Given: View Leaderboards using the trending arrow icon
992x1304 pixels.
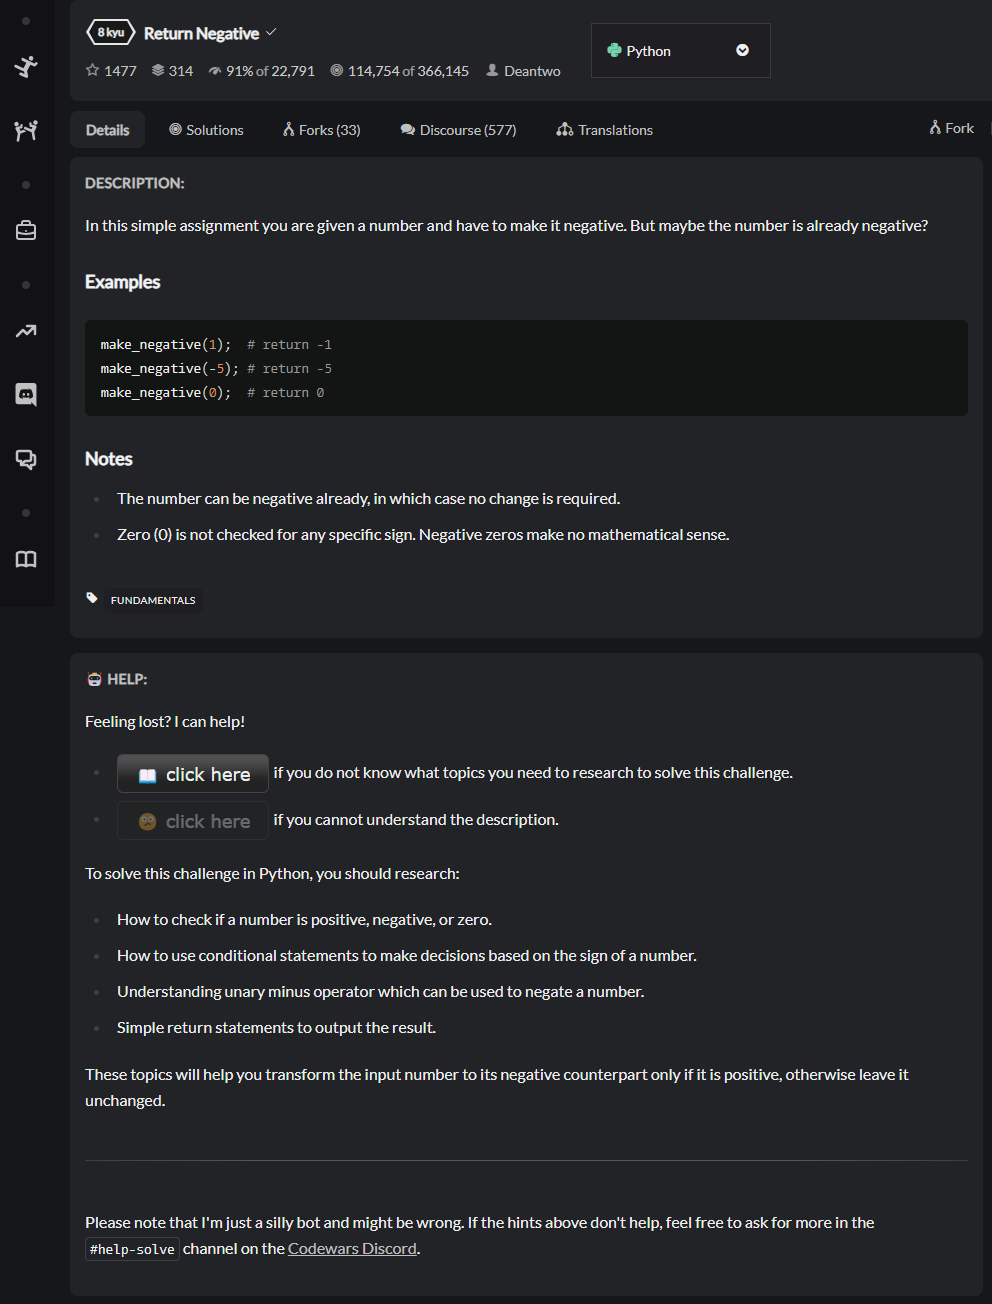Looking at the screenshot, I should click(25, 330).
